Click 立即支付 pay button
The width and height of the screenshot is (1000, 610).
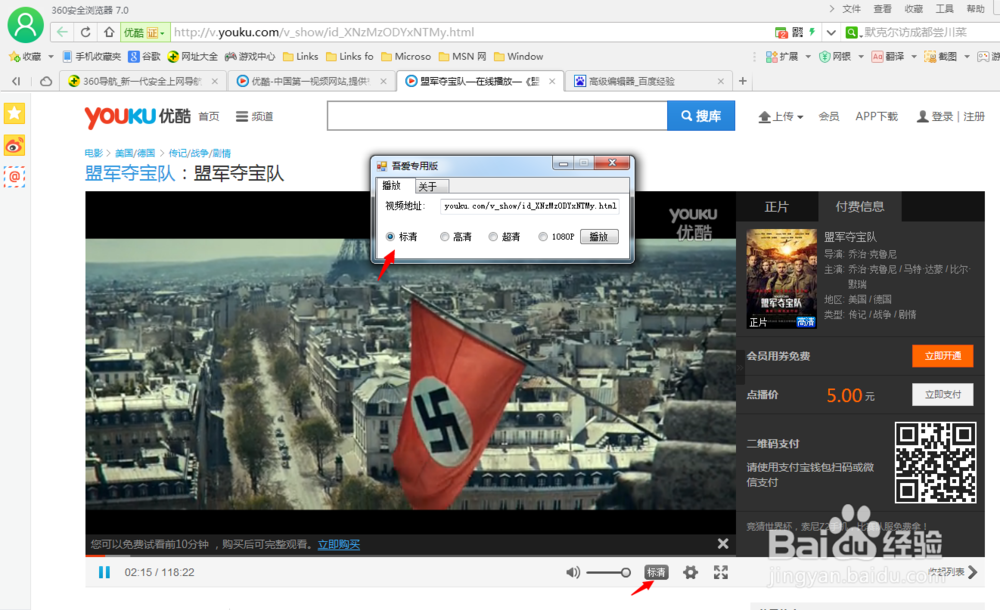943,394
